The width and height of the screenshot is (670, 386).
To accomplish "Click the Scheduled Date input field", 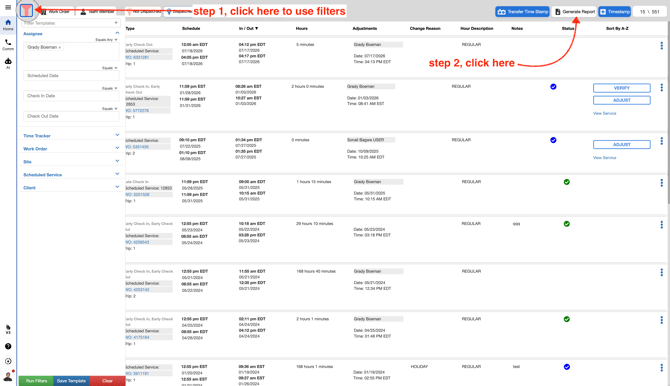I will (x=71, y=76).
